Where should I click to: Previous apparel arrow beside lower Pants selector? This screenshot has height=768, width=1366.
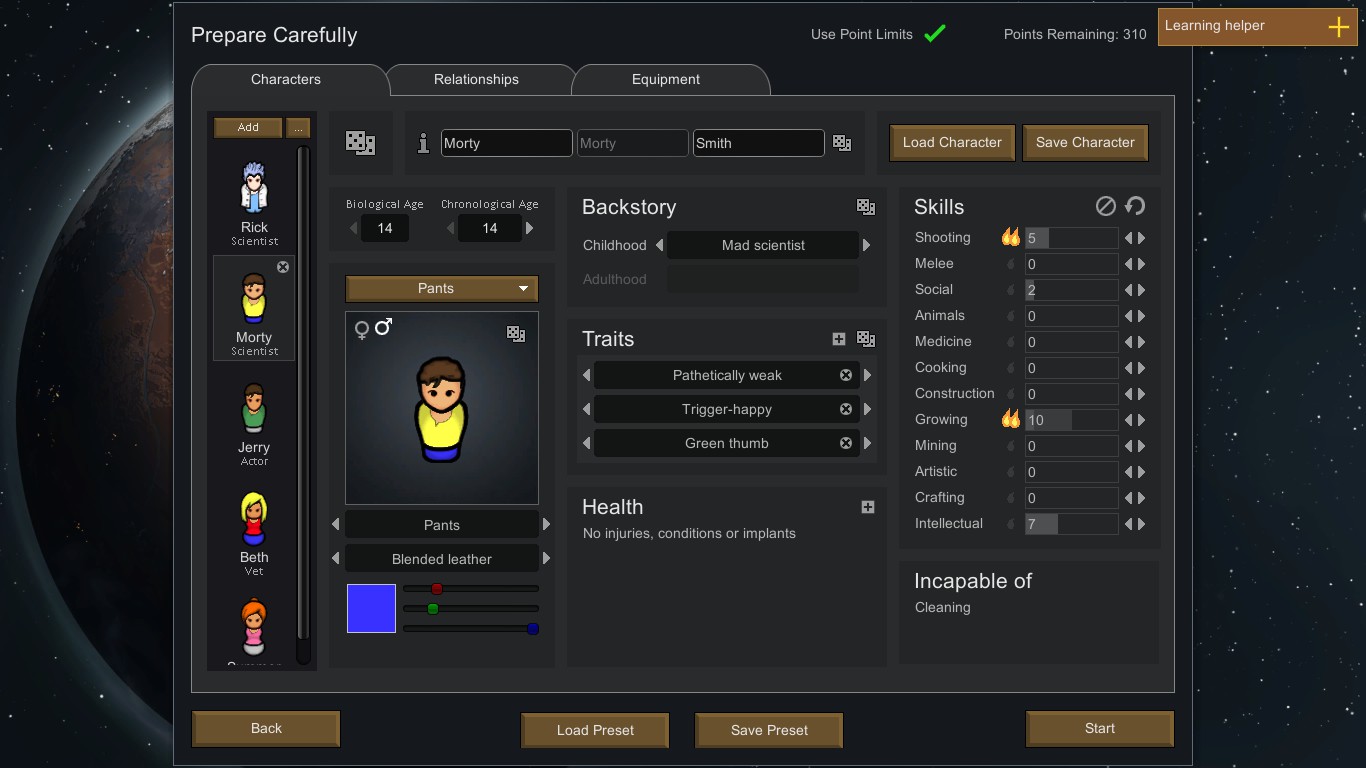pyautogui.click(x=335, y=524)
